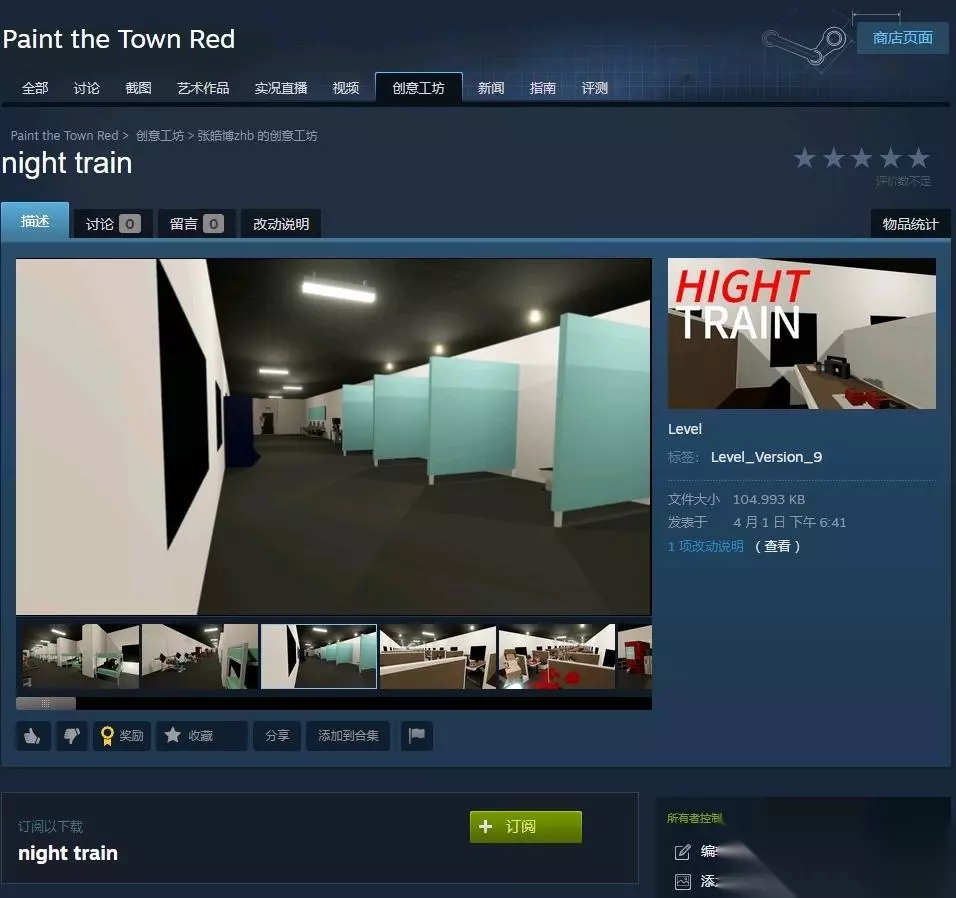The width and height of the screenshot is (956, 898).
Task: Select fifth thumbnail with red blood splatter
Action: point(557,657)
